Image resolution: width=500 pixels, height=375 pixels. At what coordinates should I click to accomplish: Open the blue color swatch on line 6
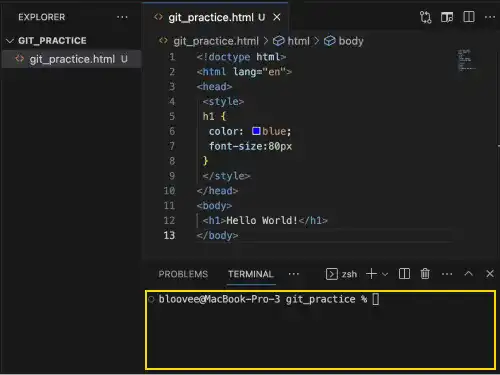point(256,131)
